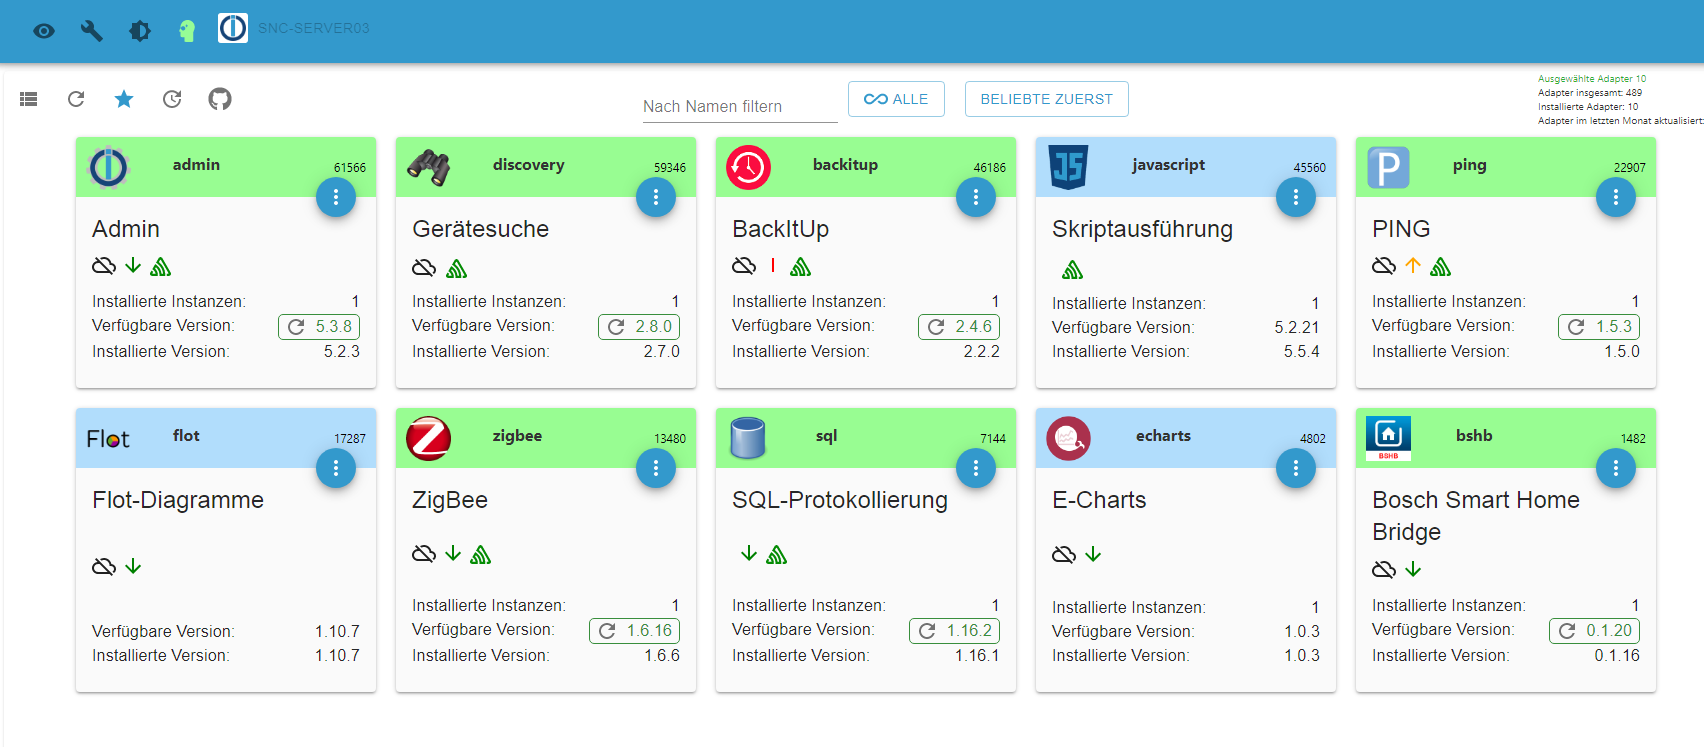Click the echarts logo
Image resolution: width=1704 pixels, height=747 pixels.
pyautogui.click(x=1069, y=438)
